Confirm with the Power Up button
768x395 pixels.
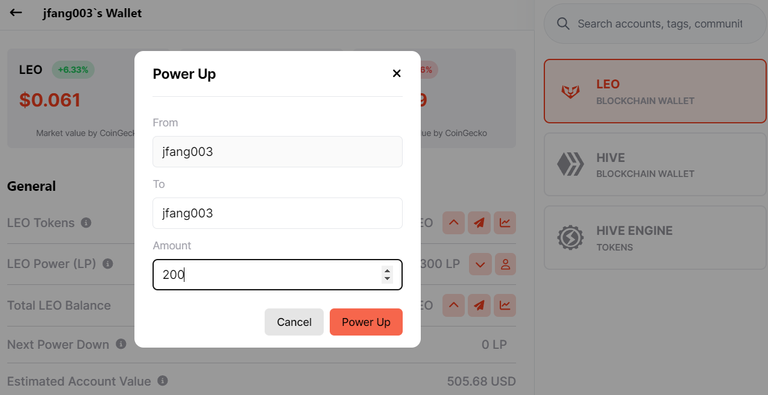pyautogui.click(x=366, y=322)
